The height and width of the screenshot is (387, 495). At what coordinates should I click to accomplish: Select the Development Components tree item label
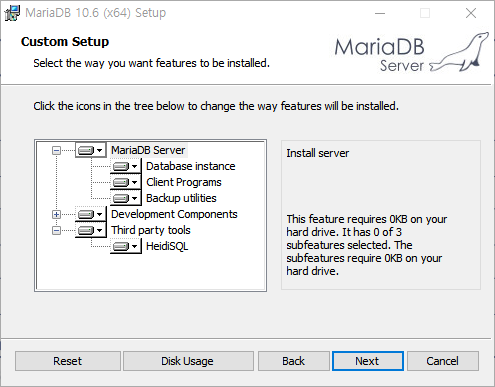174,214
